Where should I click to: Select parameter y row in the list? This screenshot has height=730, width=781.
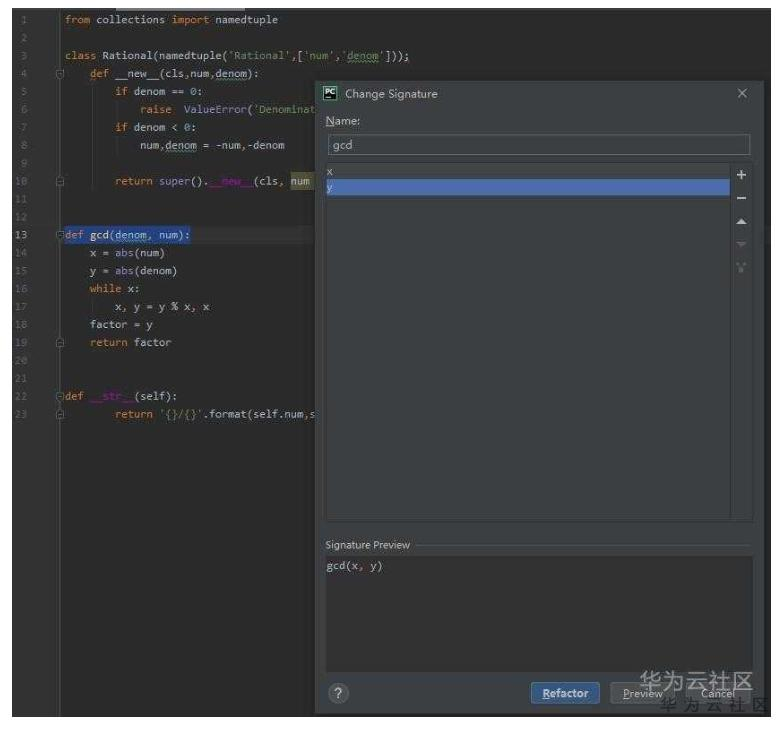point(528,187)
